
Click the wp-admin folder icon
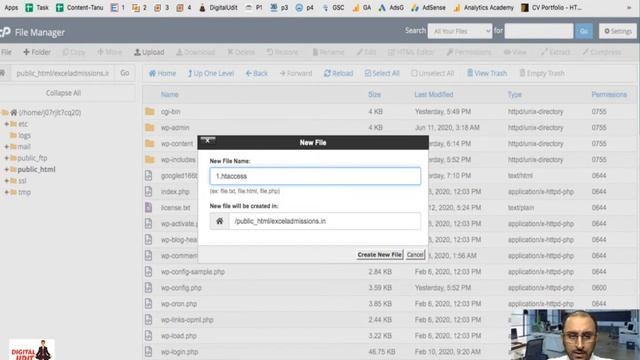point(150,128)
